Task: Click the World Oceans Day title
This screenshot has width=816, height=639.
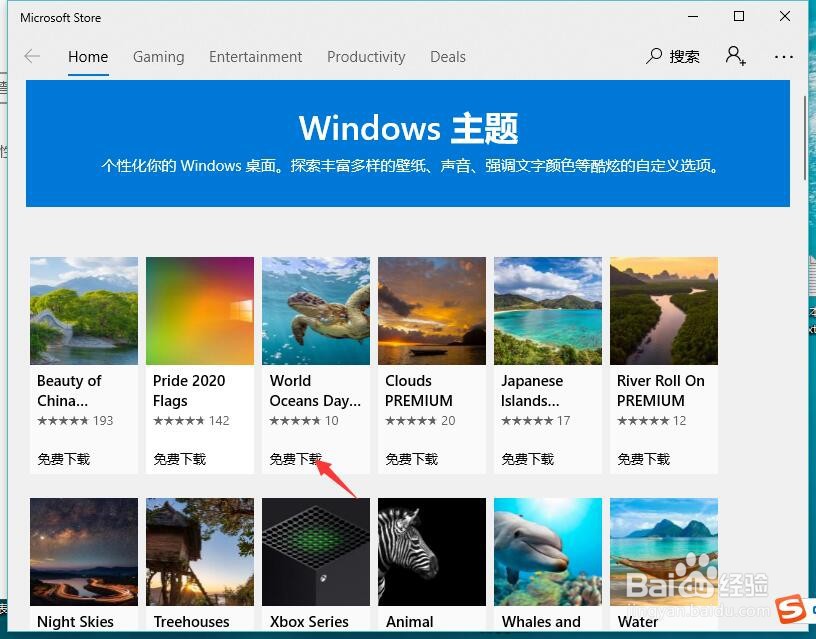Action: (315, 391)
